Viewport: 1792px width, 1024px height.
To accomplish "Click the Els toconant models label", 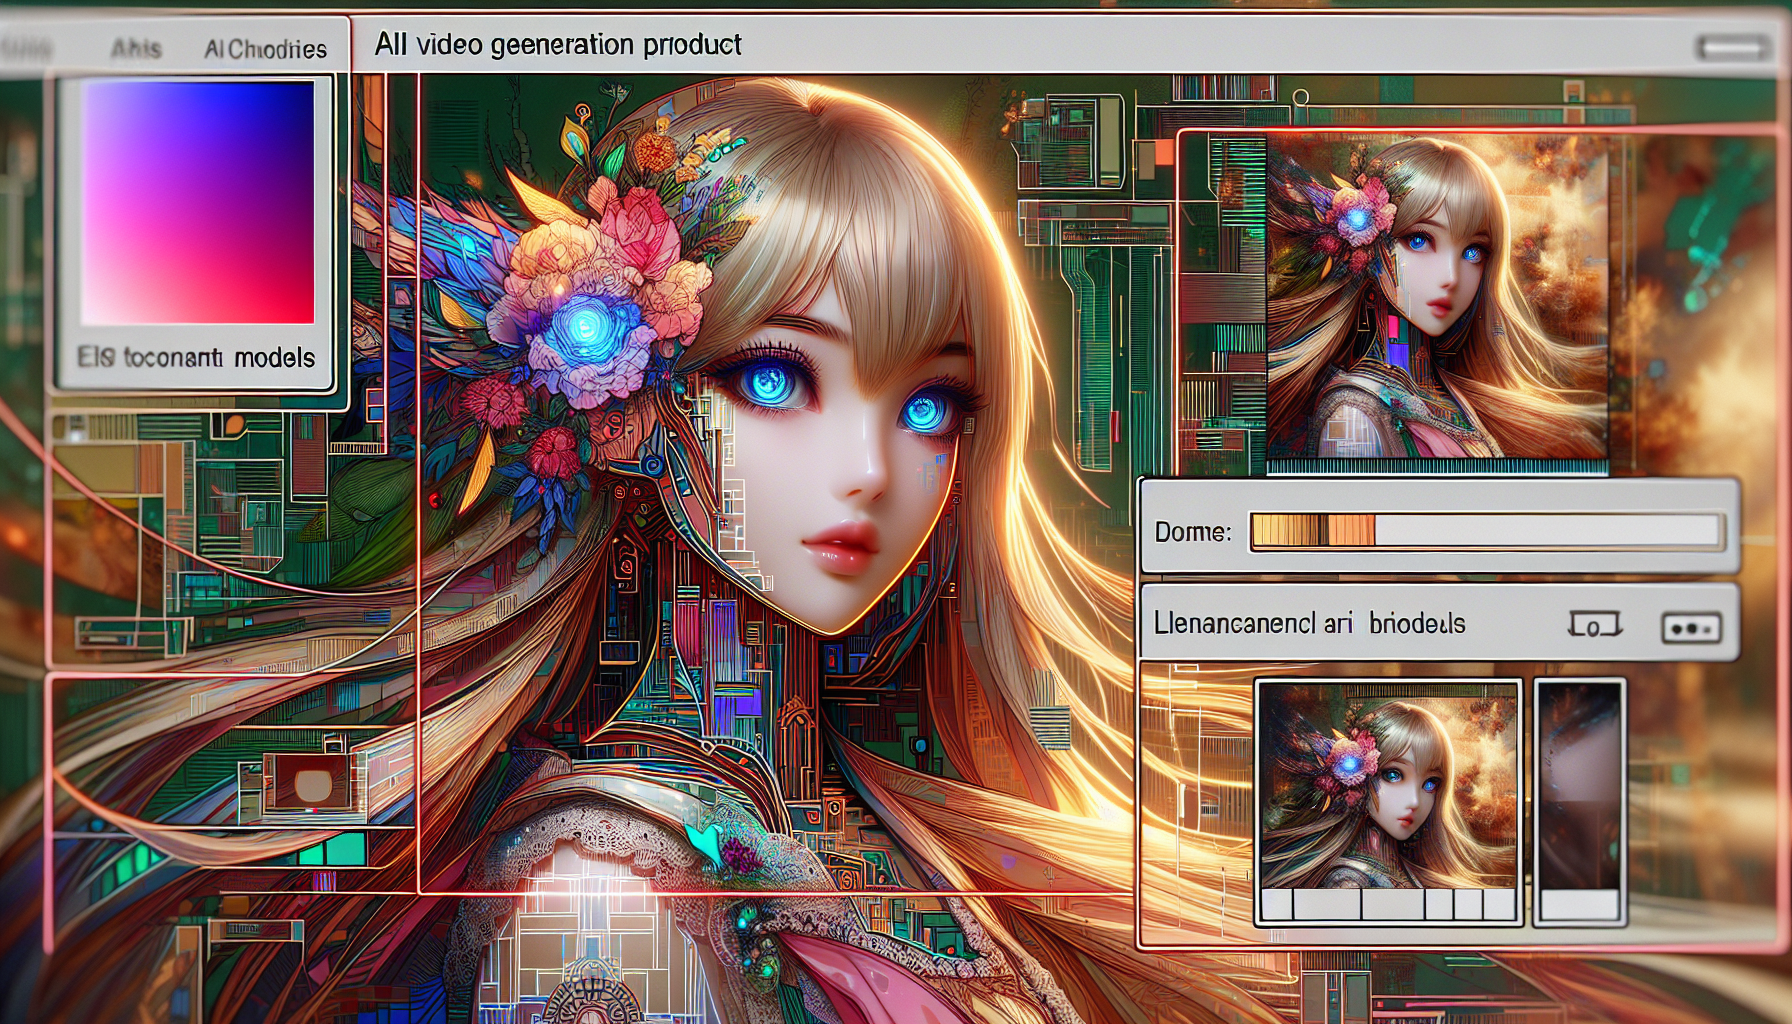I will click(x=196, y=357).
